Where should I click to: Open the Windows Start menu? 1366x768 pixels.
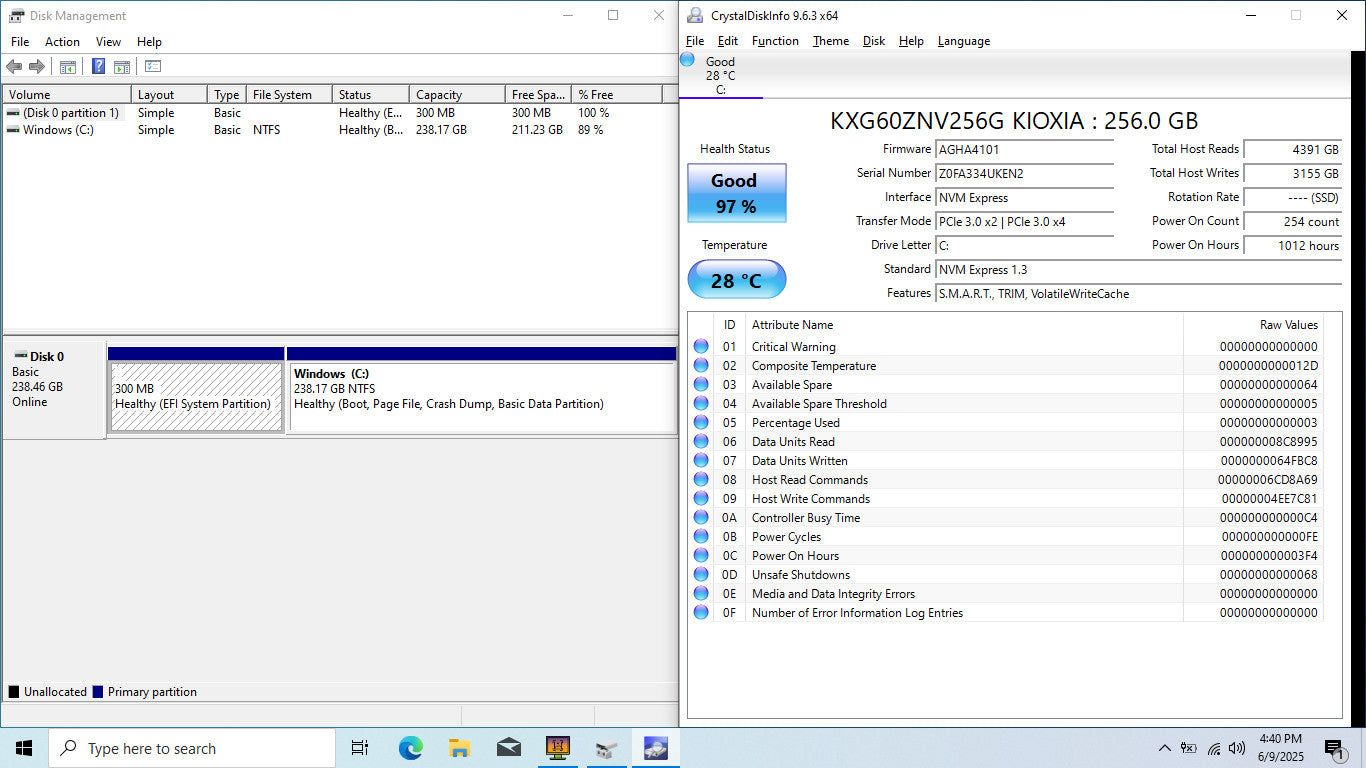(x=24, y=748)
